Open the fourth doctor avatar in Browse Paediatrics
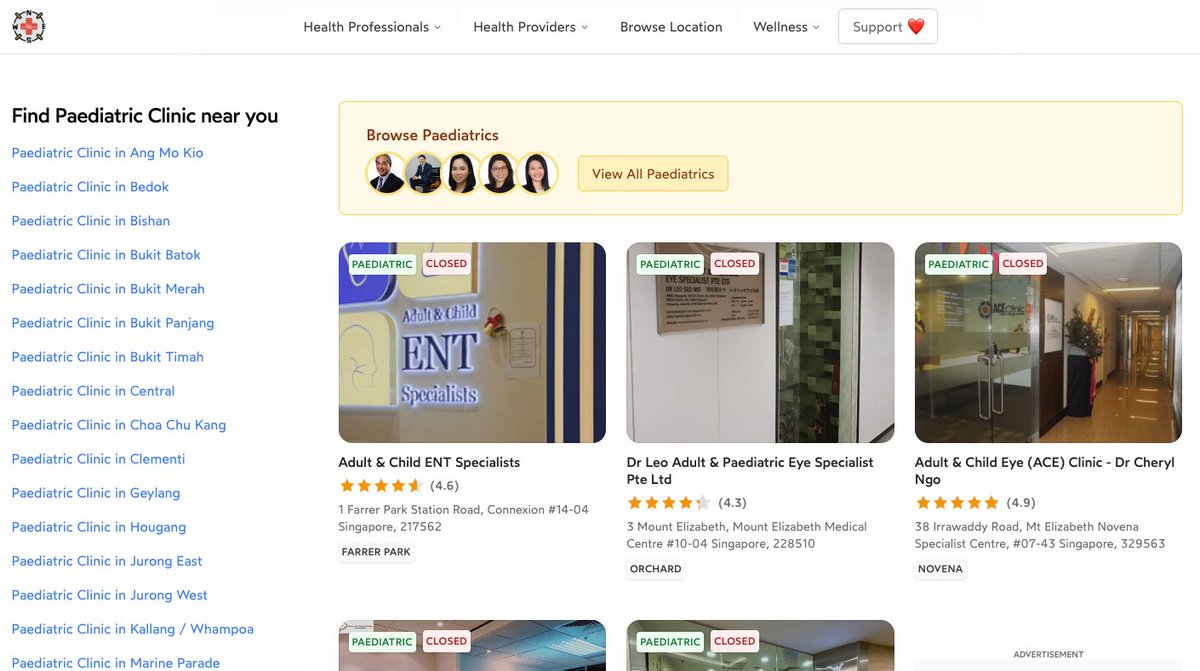Image resolution: width=1200 pixels, height=671 pixels. click(x=499, y=173)
